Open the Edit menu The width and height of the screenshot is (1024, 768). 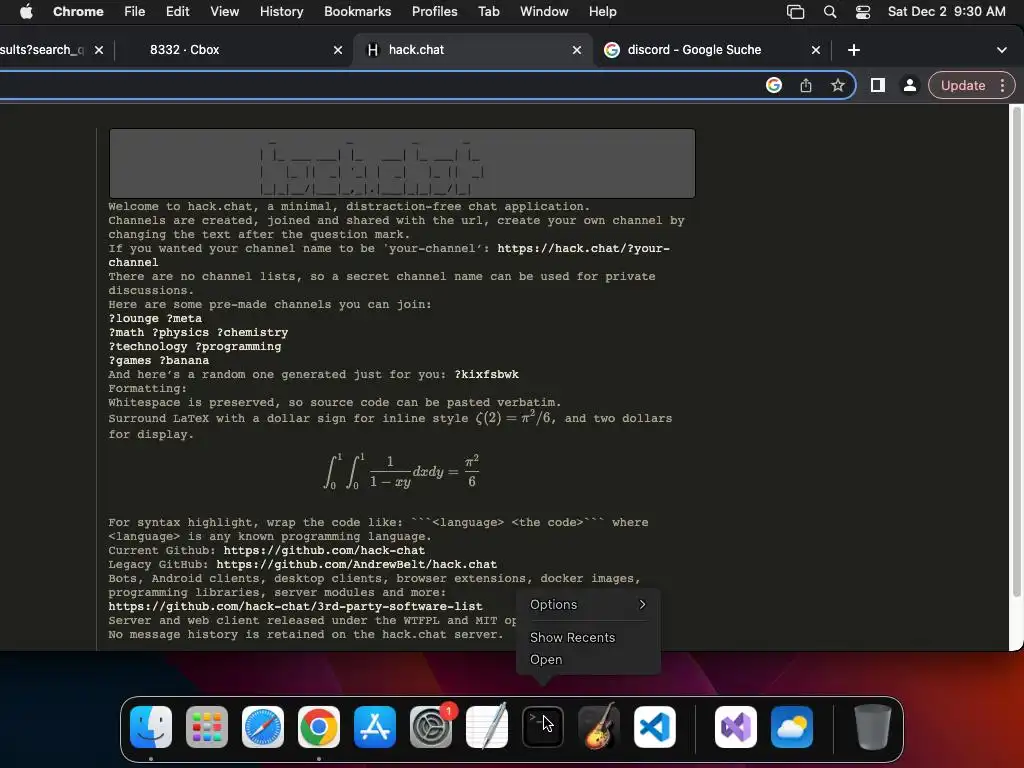177,12
